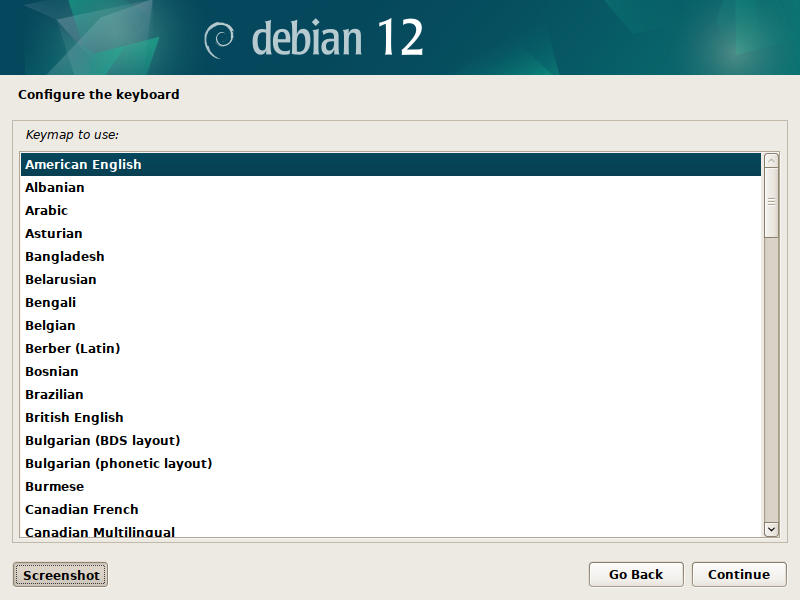Pick Canadian French keymap
The image size is (800, 600).
pos(391,509)
